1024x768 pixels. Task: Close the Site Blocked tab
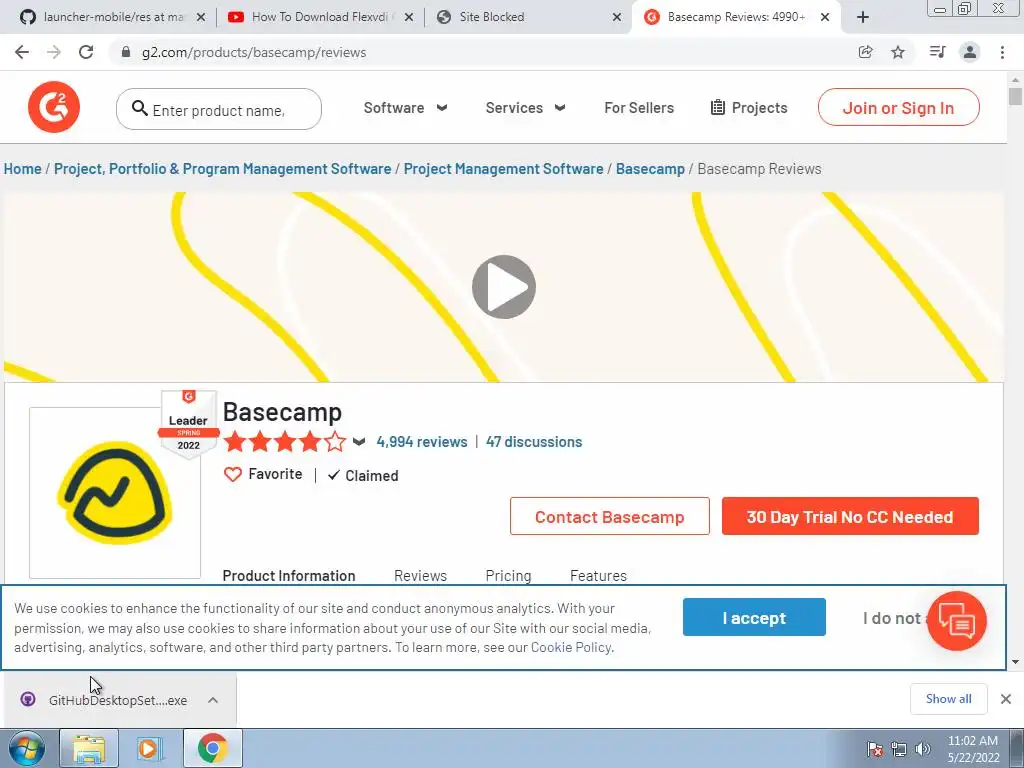pos(616,17)
